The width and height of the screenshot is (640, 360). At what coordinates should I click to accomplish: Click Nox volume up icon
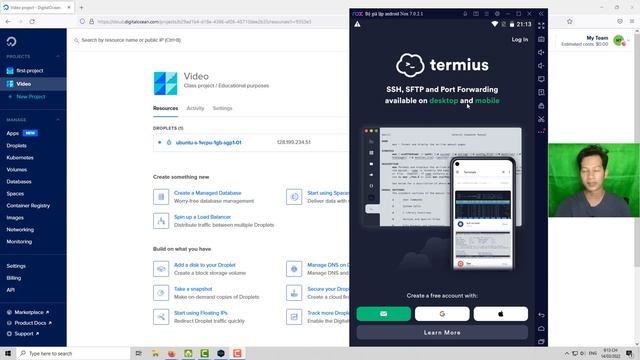click(x=541, y=52)
